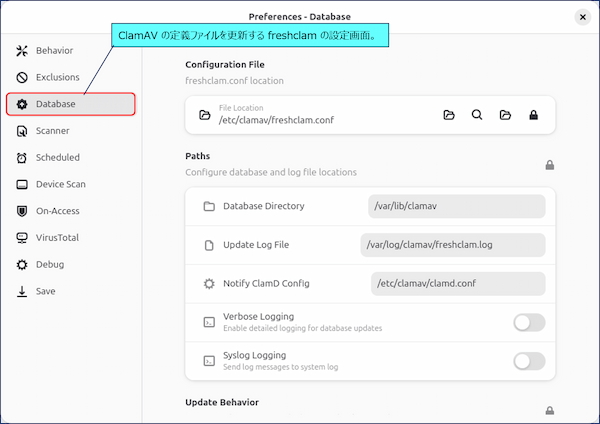Screen dimensions: 600x424
Task: Click the Debug cog icon
Action: pos(22,264)
